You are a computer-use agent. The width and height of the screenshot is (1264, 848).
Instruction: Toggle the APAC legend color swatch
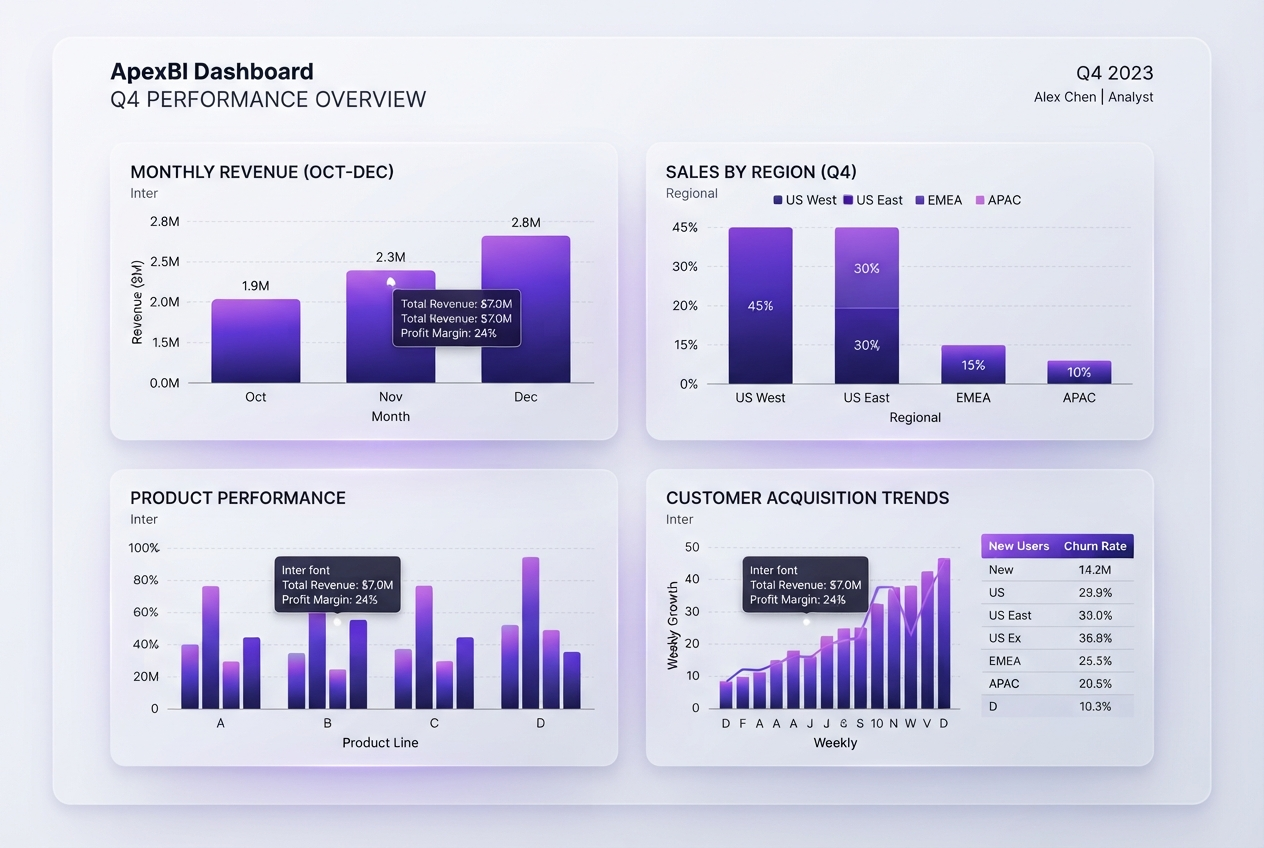click(980, 200)
